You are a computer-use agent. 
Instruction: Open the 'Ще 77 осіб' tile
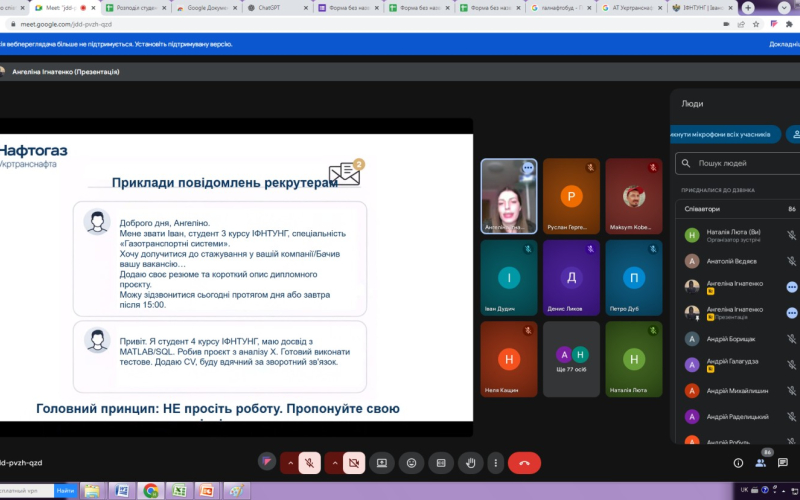point(571,359)
